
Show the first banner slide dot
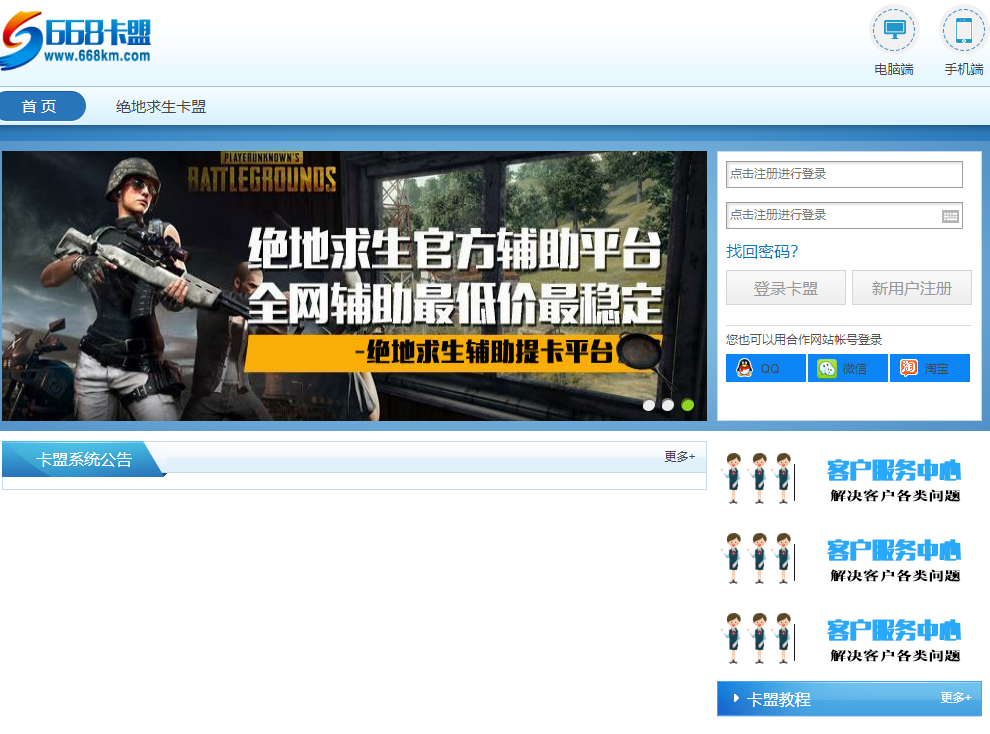pyautogui.click(x=648, y=405)
